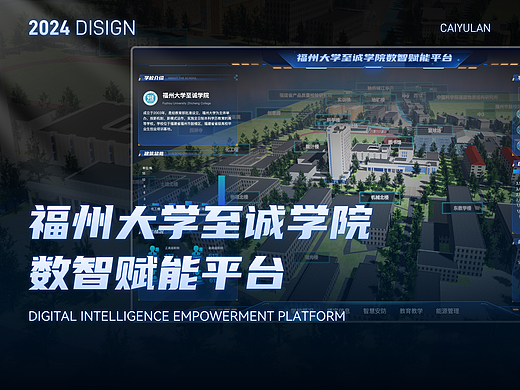This screenshot has height=390, width=520.
Task: Click the 机械北楼 building label on map
Action: coord(379,197)
